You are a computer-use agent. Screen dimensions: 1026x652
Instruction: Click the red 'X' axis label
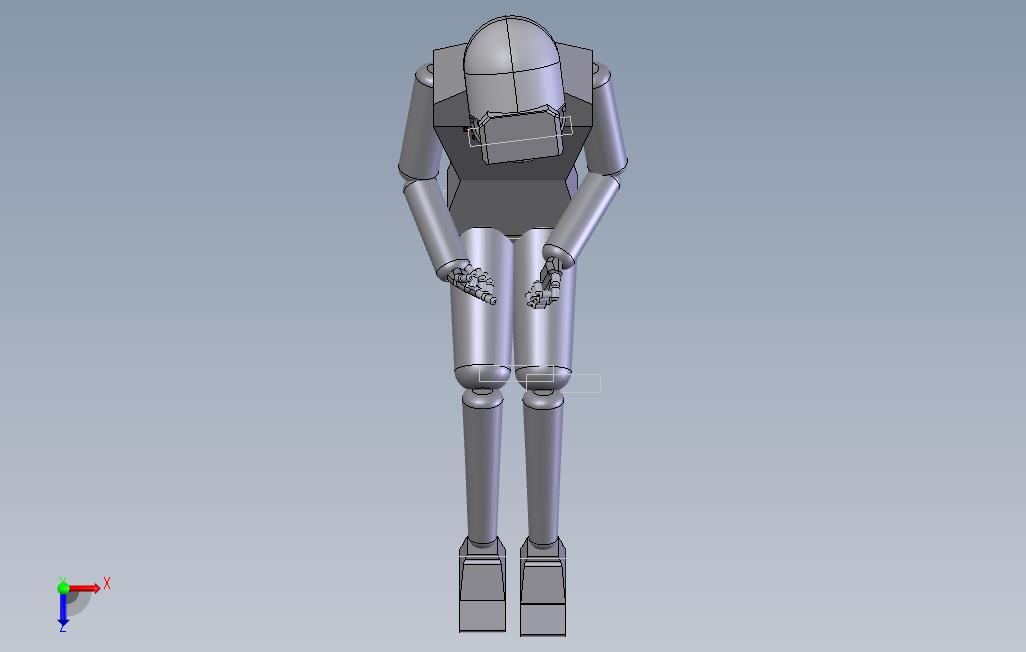pyautogui.click(x=107, y=583)
